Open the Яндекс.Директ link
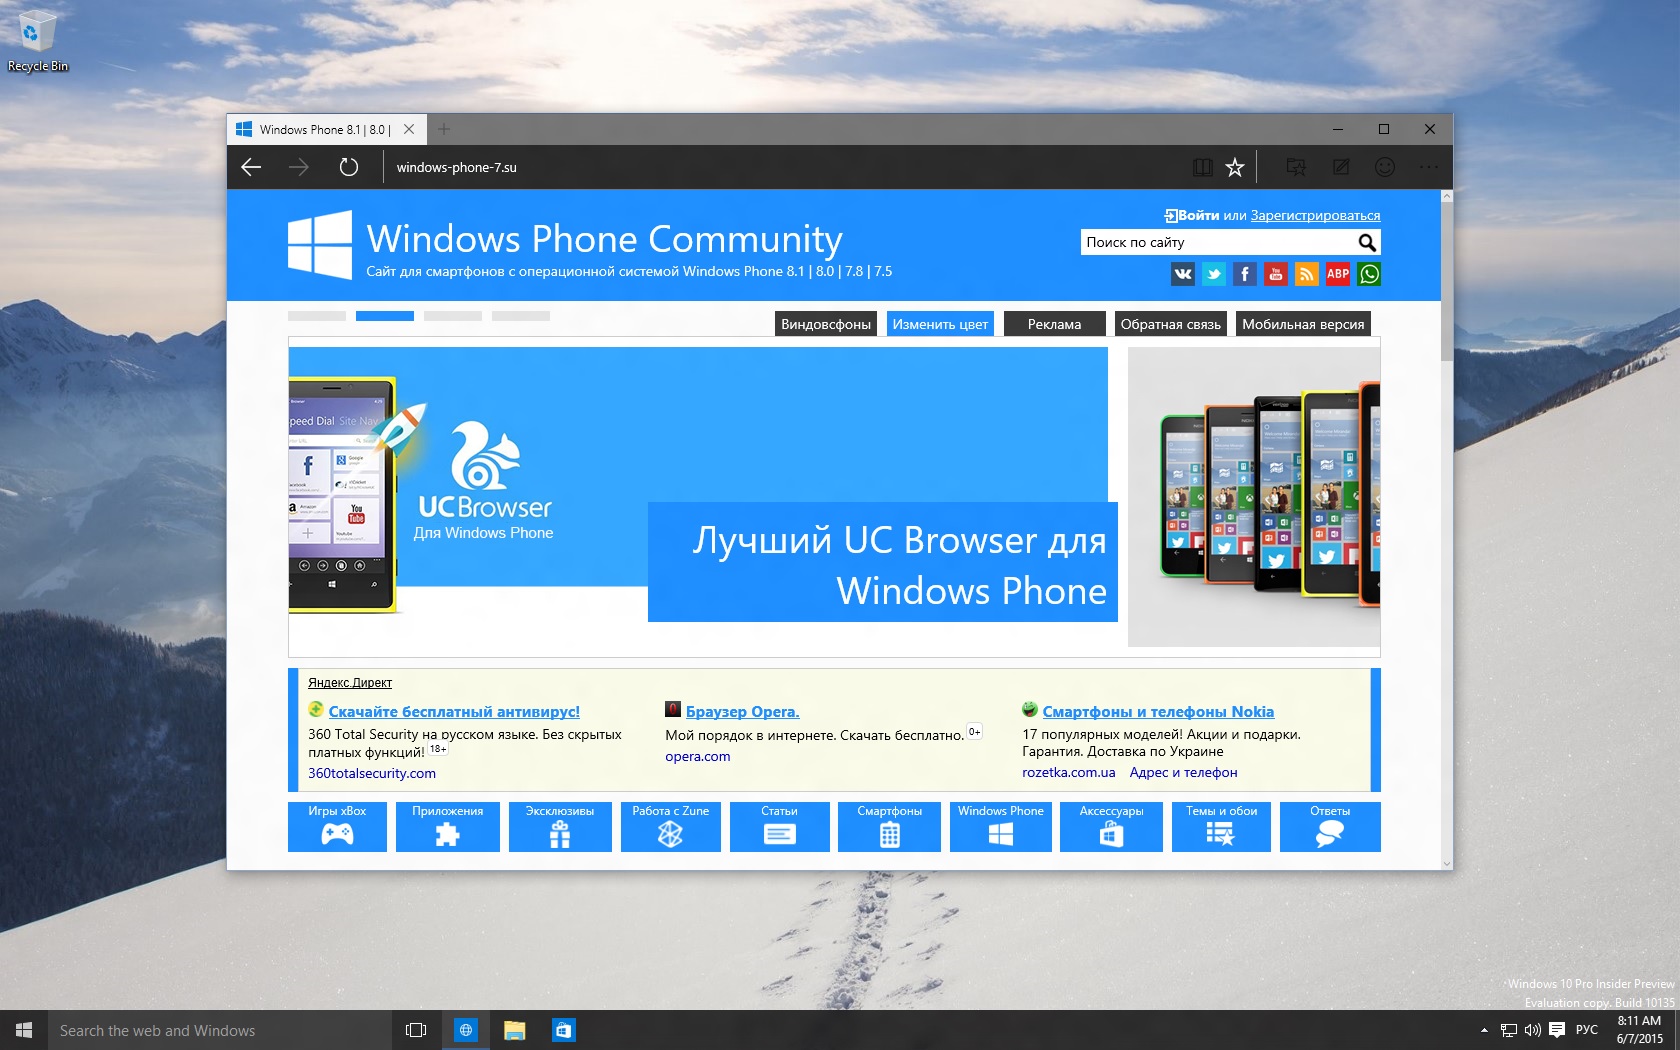Viewport: 1680px width, 1050px height. click(x=350, y=683)
